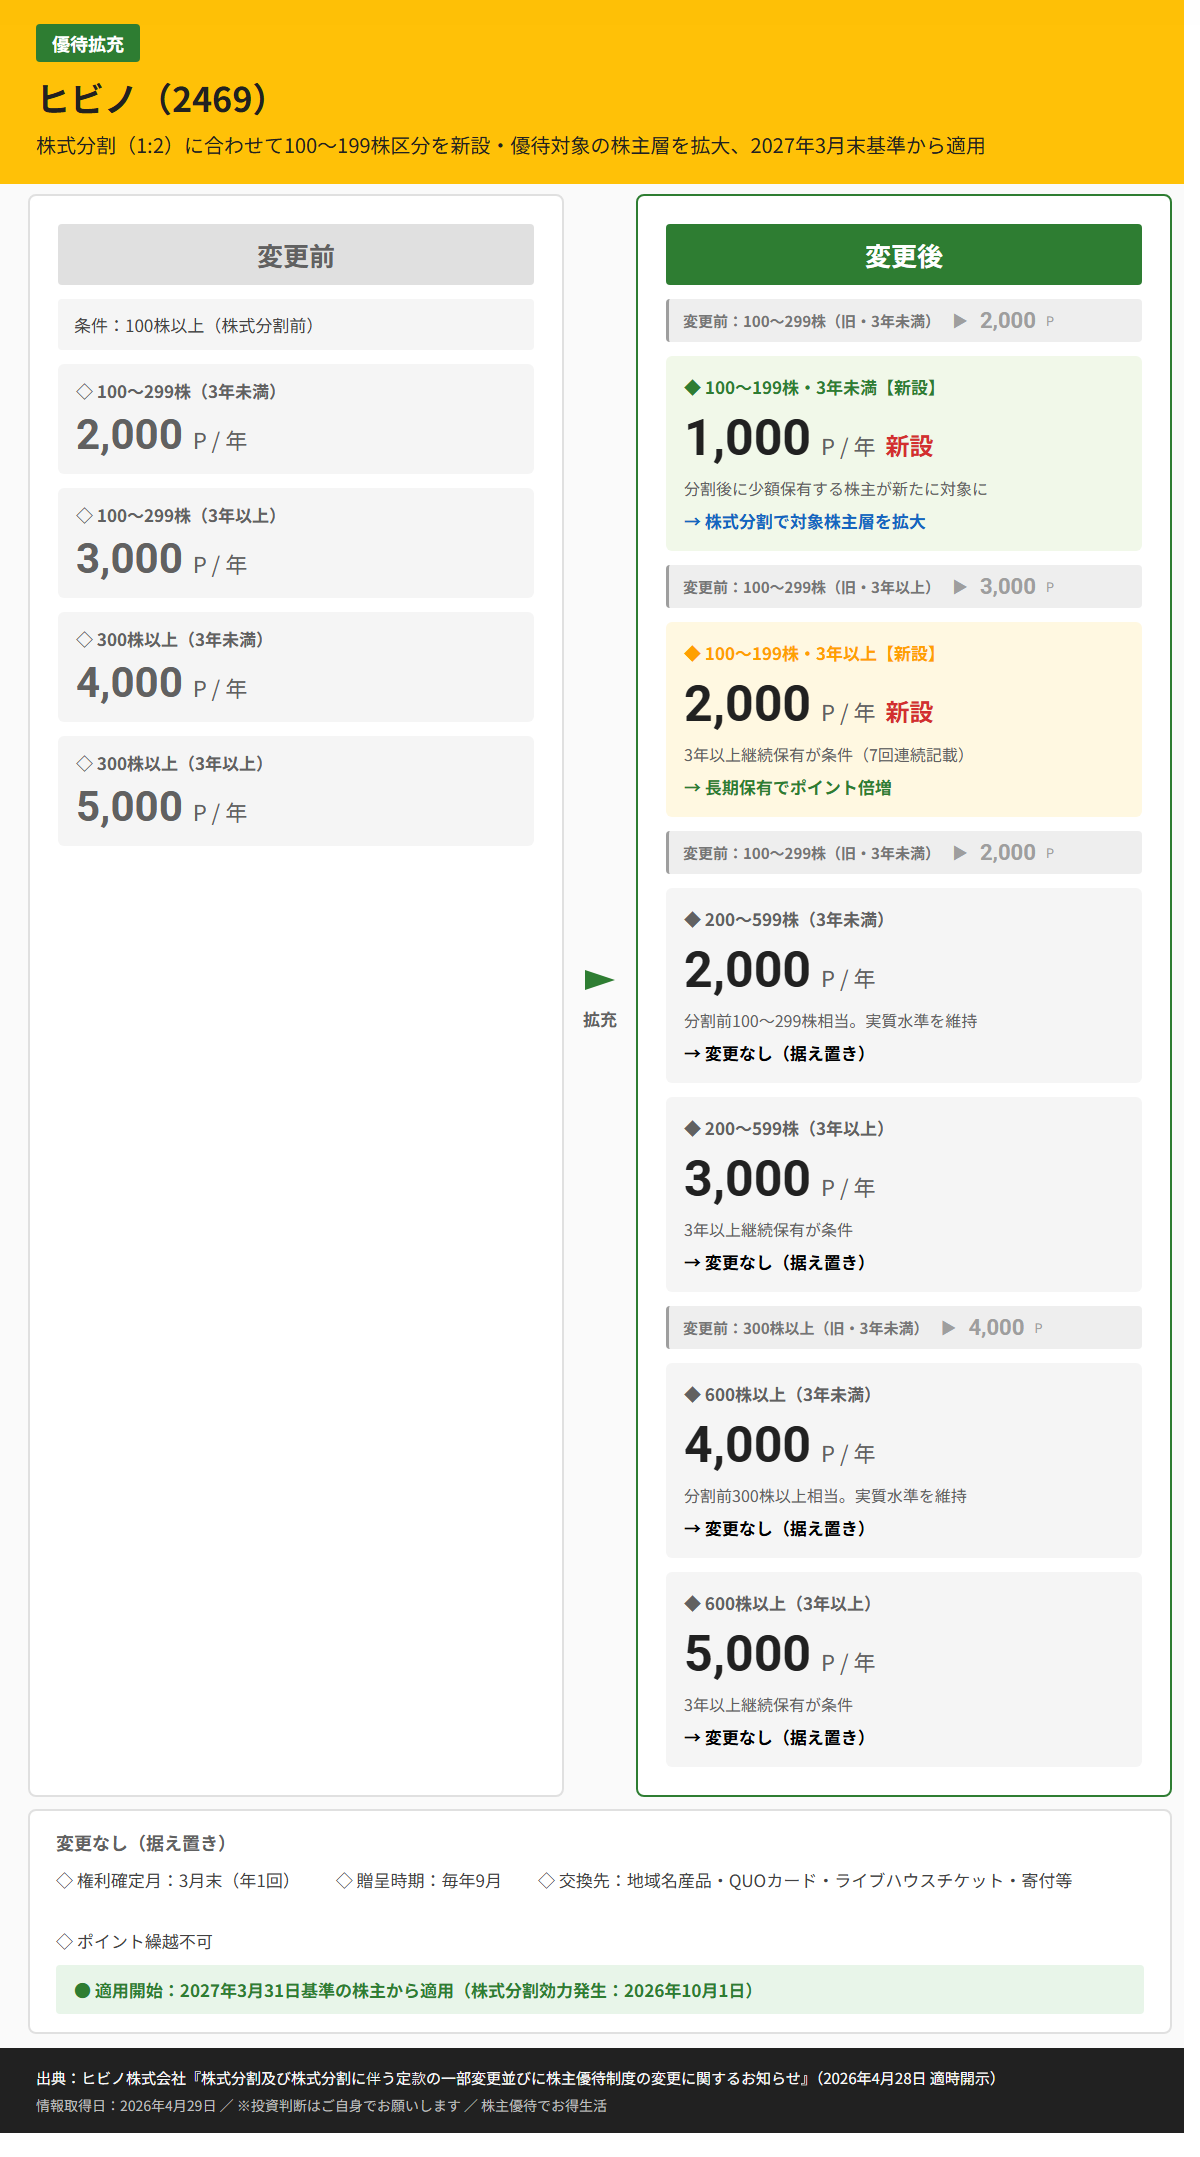Click the 変更前 gray header
Screen dimensions: 1200x2157
[296, 255]
